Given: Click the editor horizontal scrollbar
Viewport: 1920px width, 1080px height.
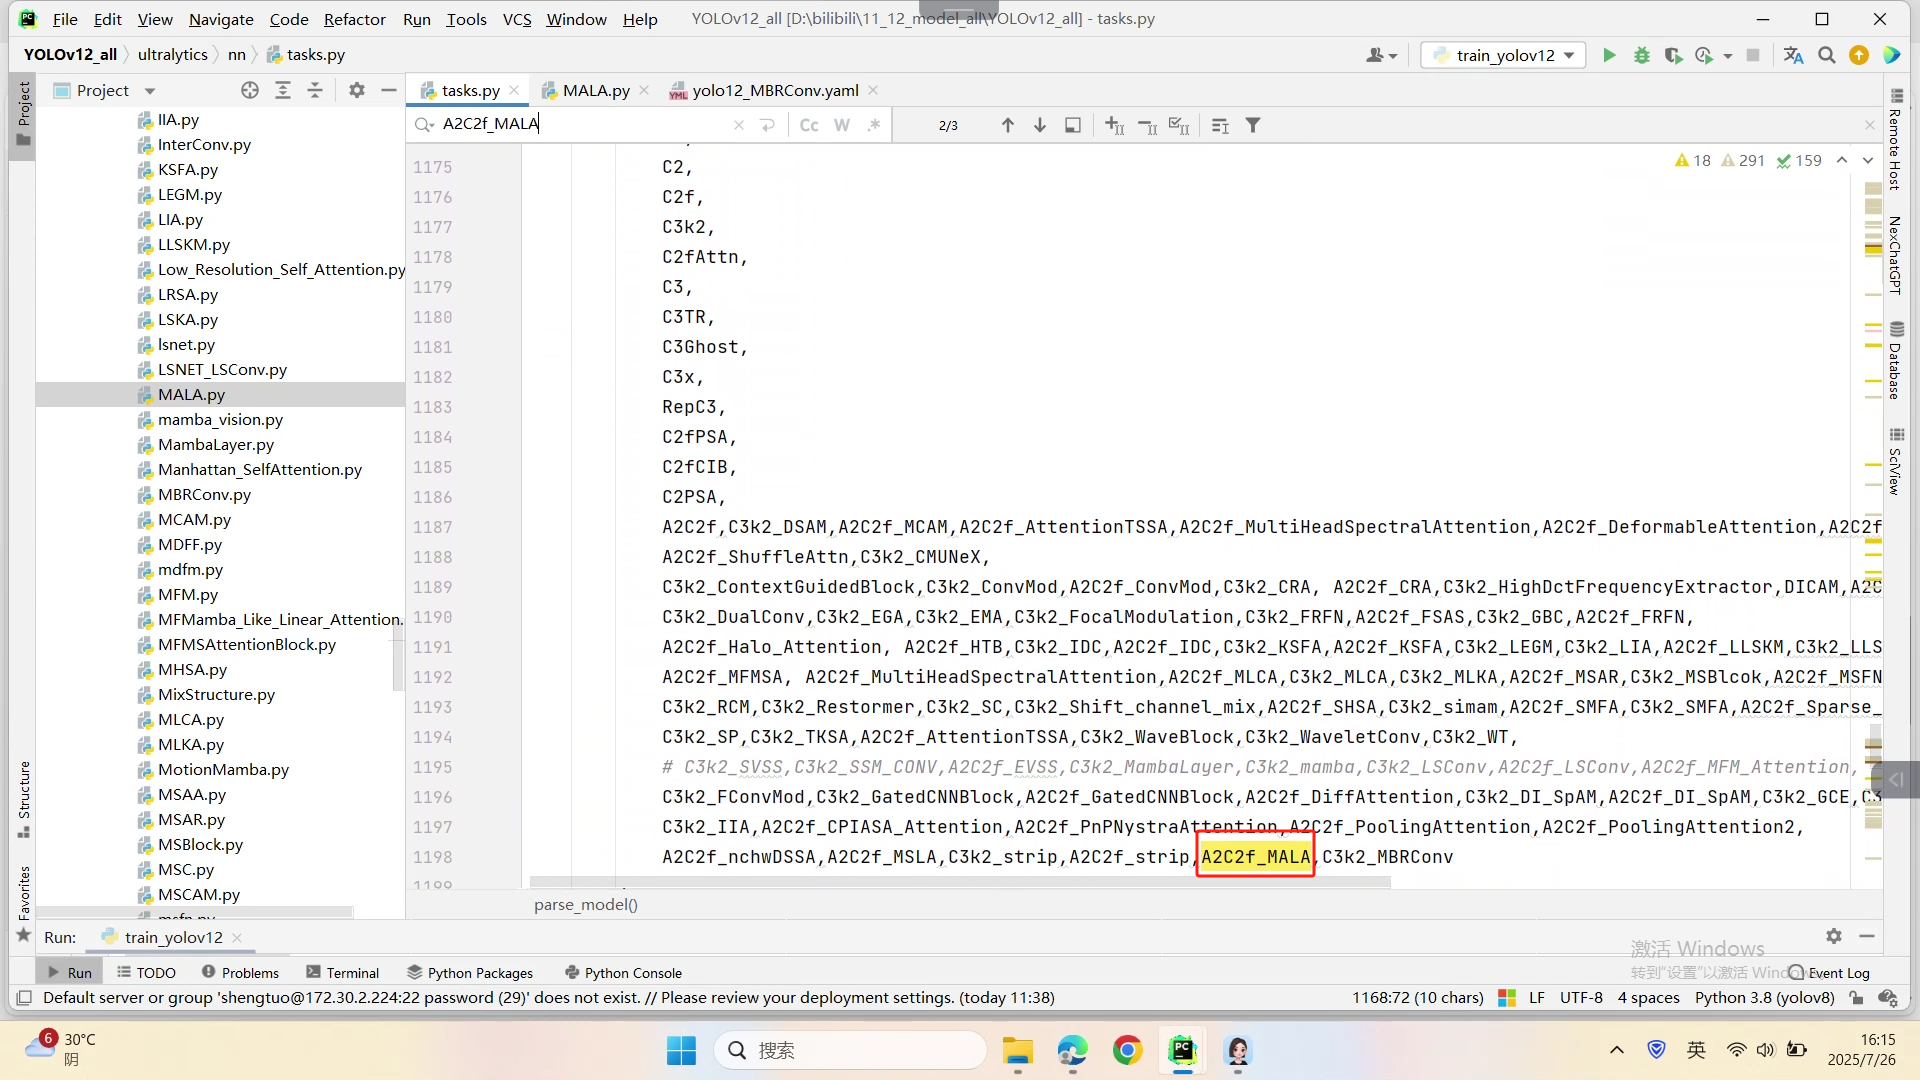Looking at the screenshot, I should (x=960, y=882).
